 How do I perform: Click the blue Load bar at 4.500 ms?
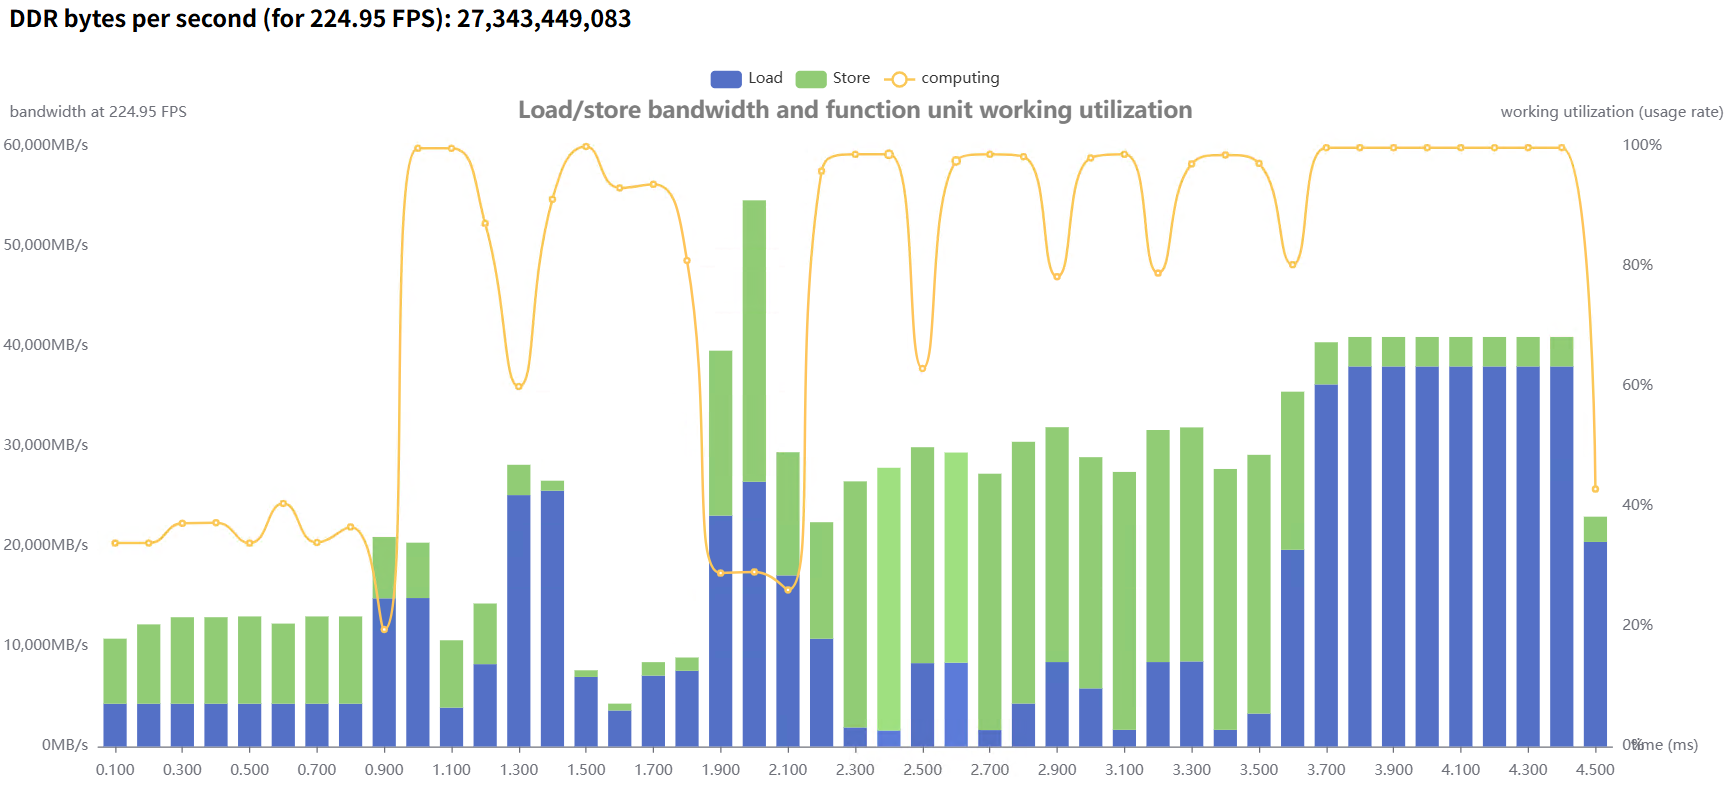(x=1595, y=643)
